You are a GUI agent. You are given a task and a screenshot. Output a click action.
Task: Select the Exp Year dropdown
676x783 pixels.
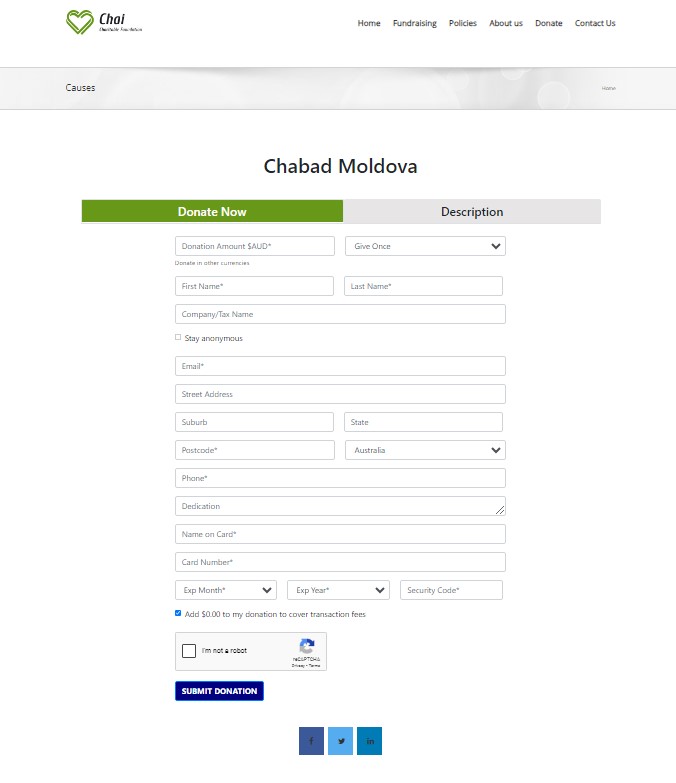338,590
